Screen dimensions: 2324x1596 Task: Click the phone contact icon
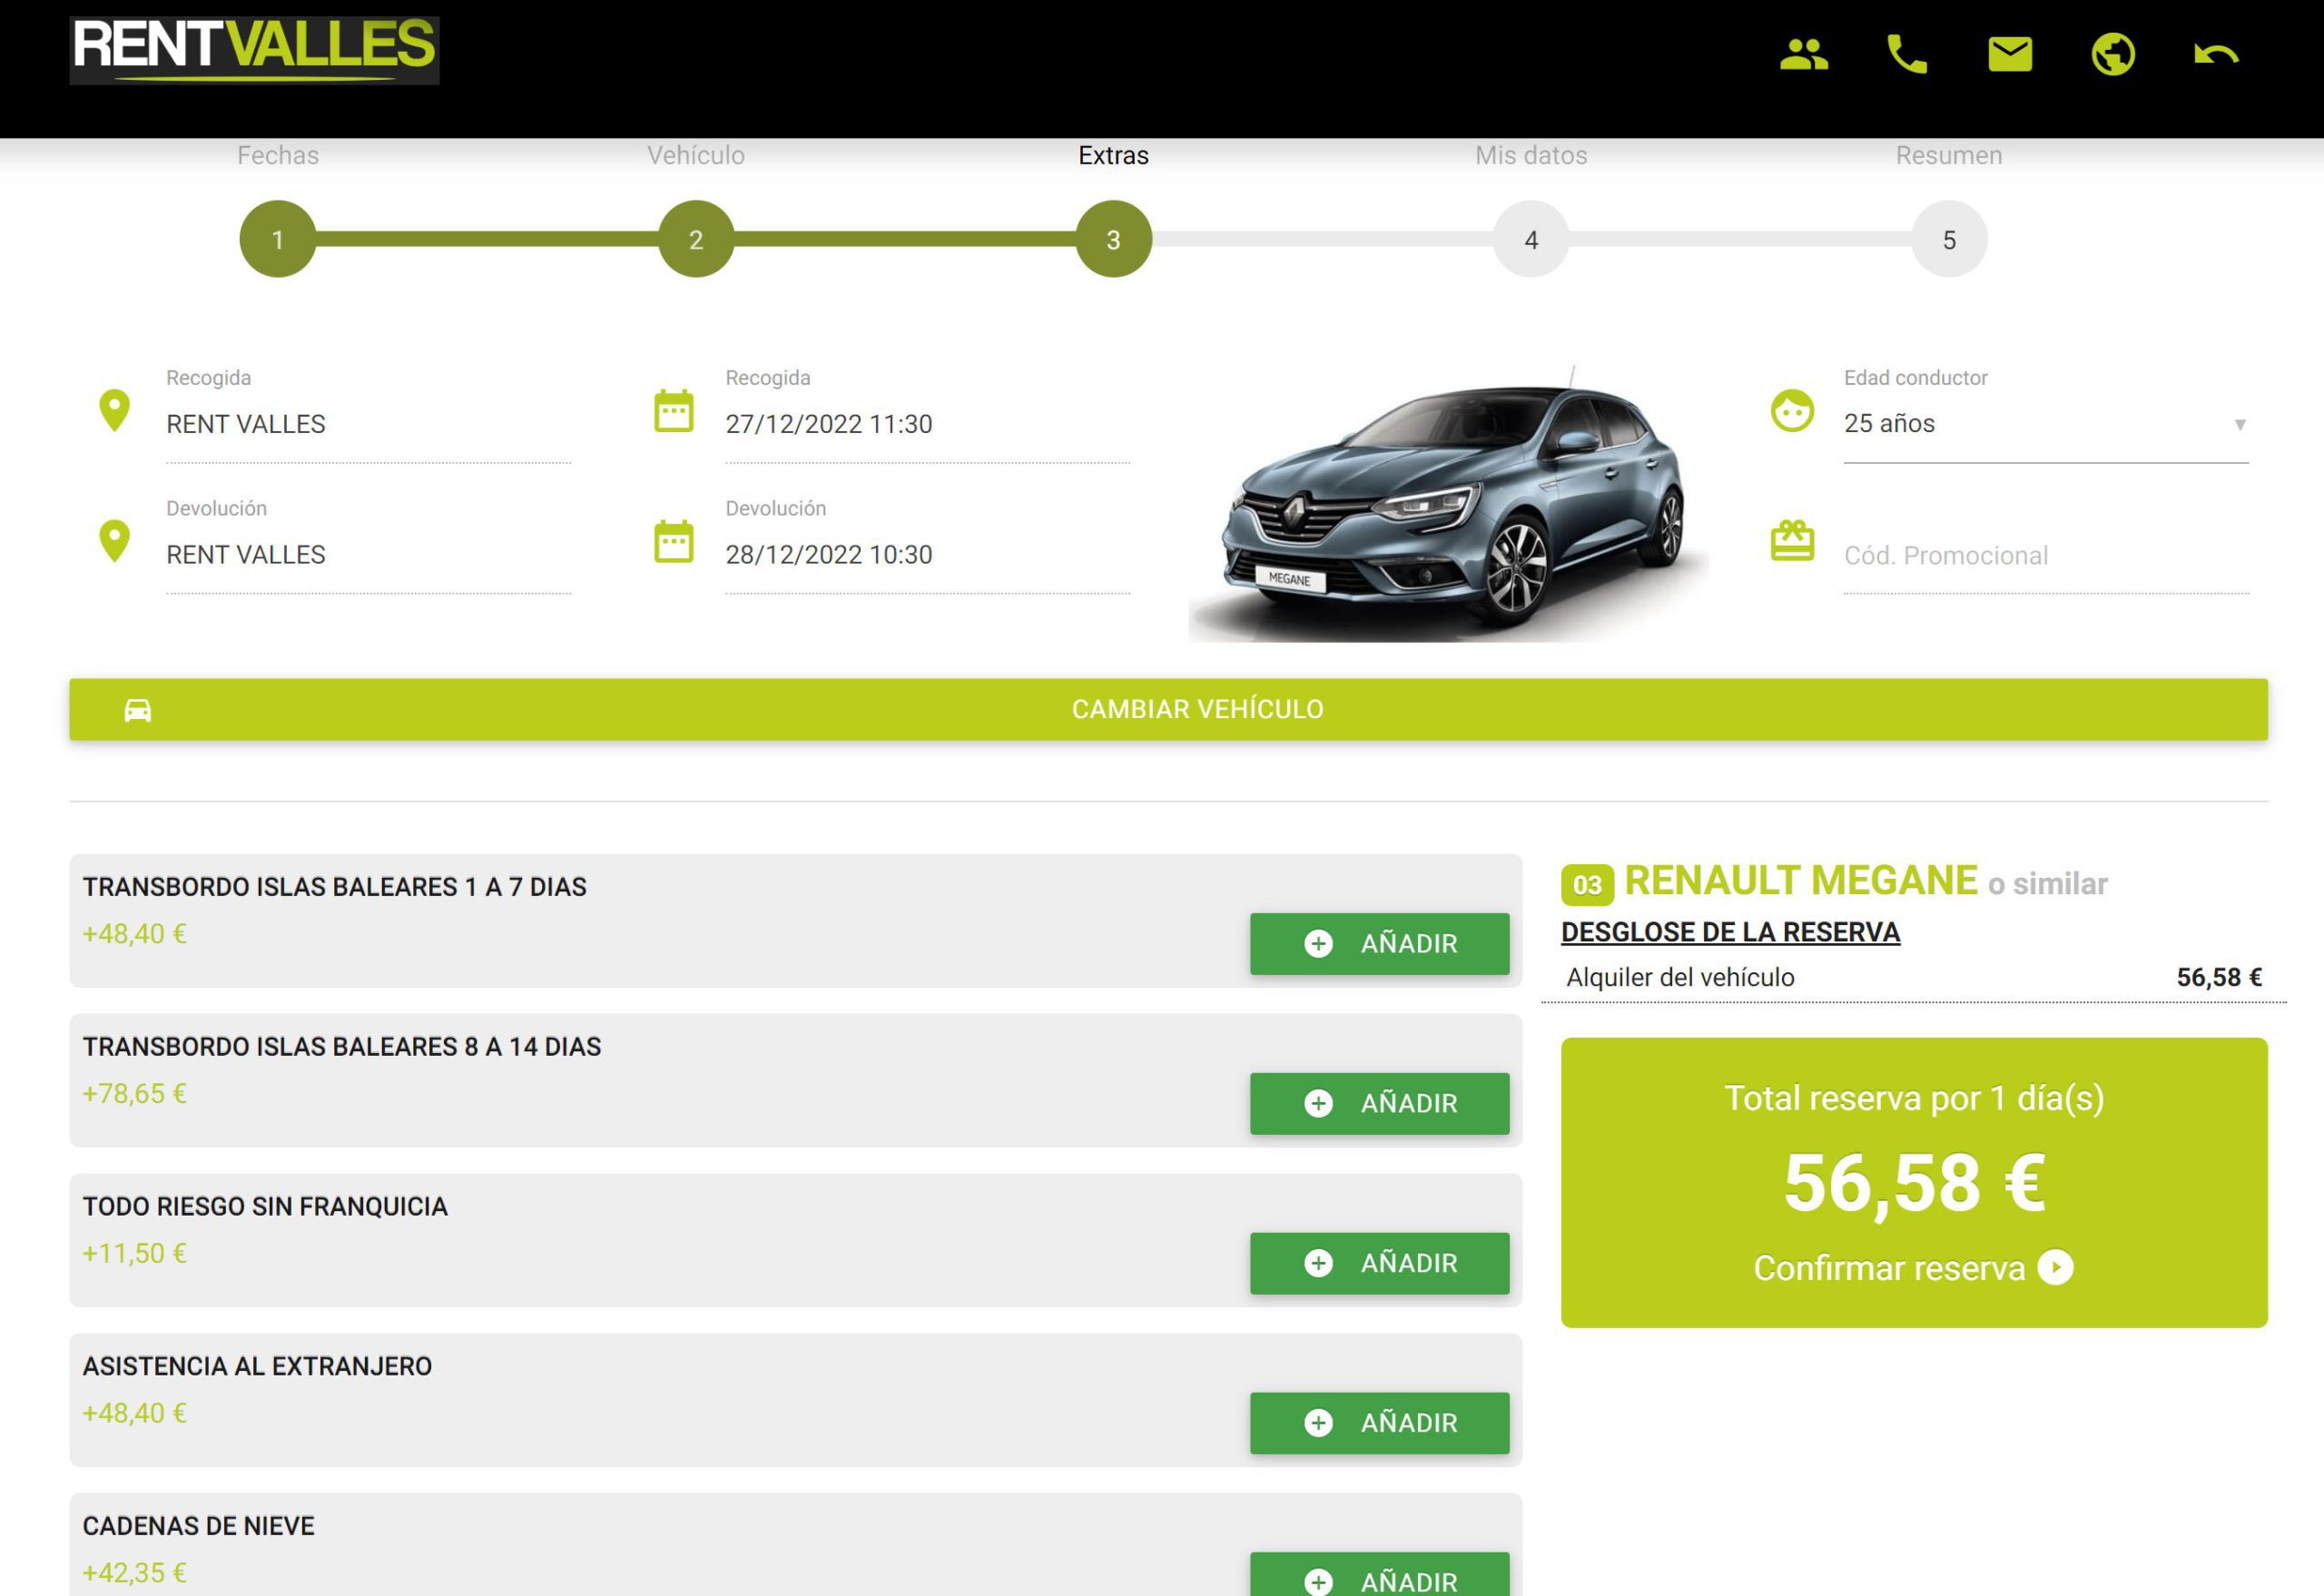(1907, 54)
